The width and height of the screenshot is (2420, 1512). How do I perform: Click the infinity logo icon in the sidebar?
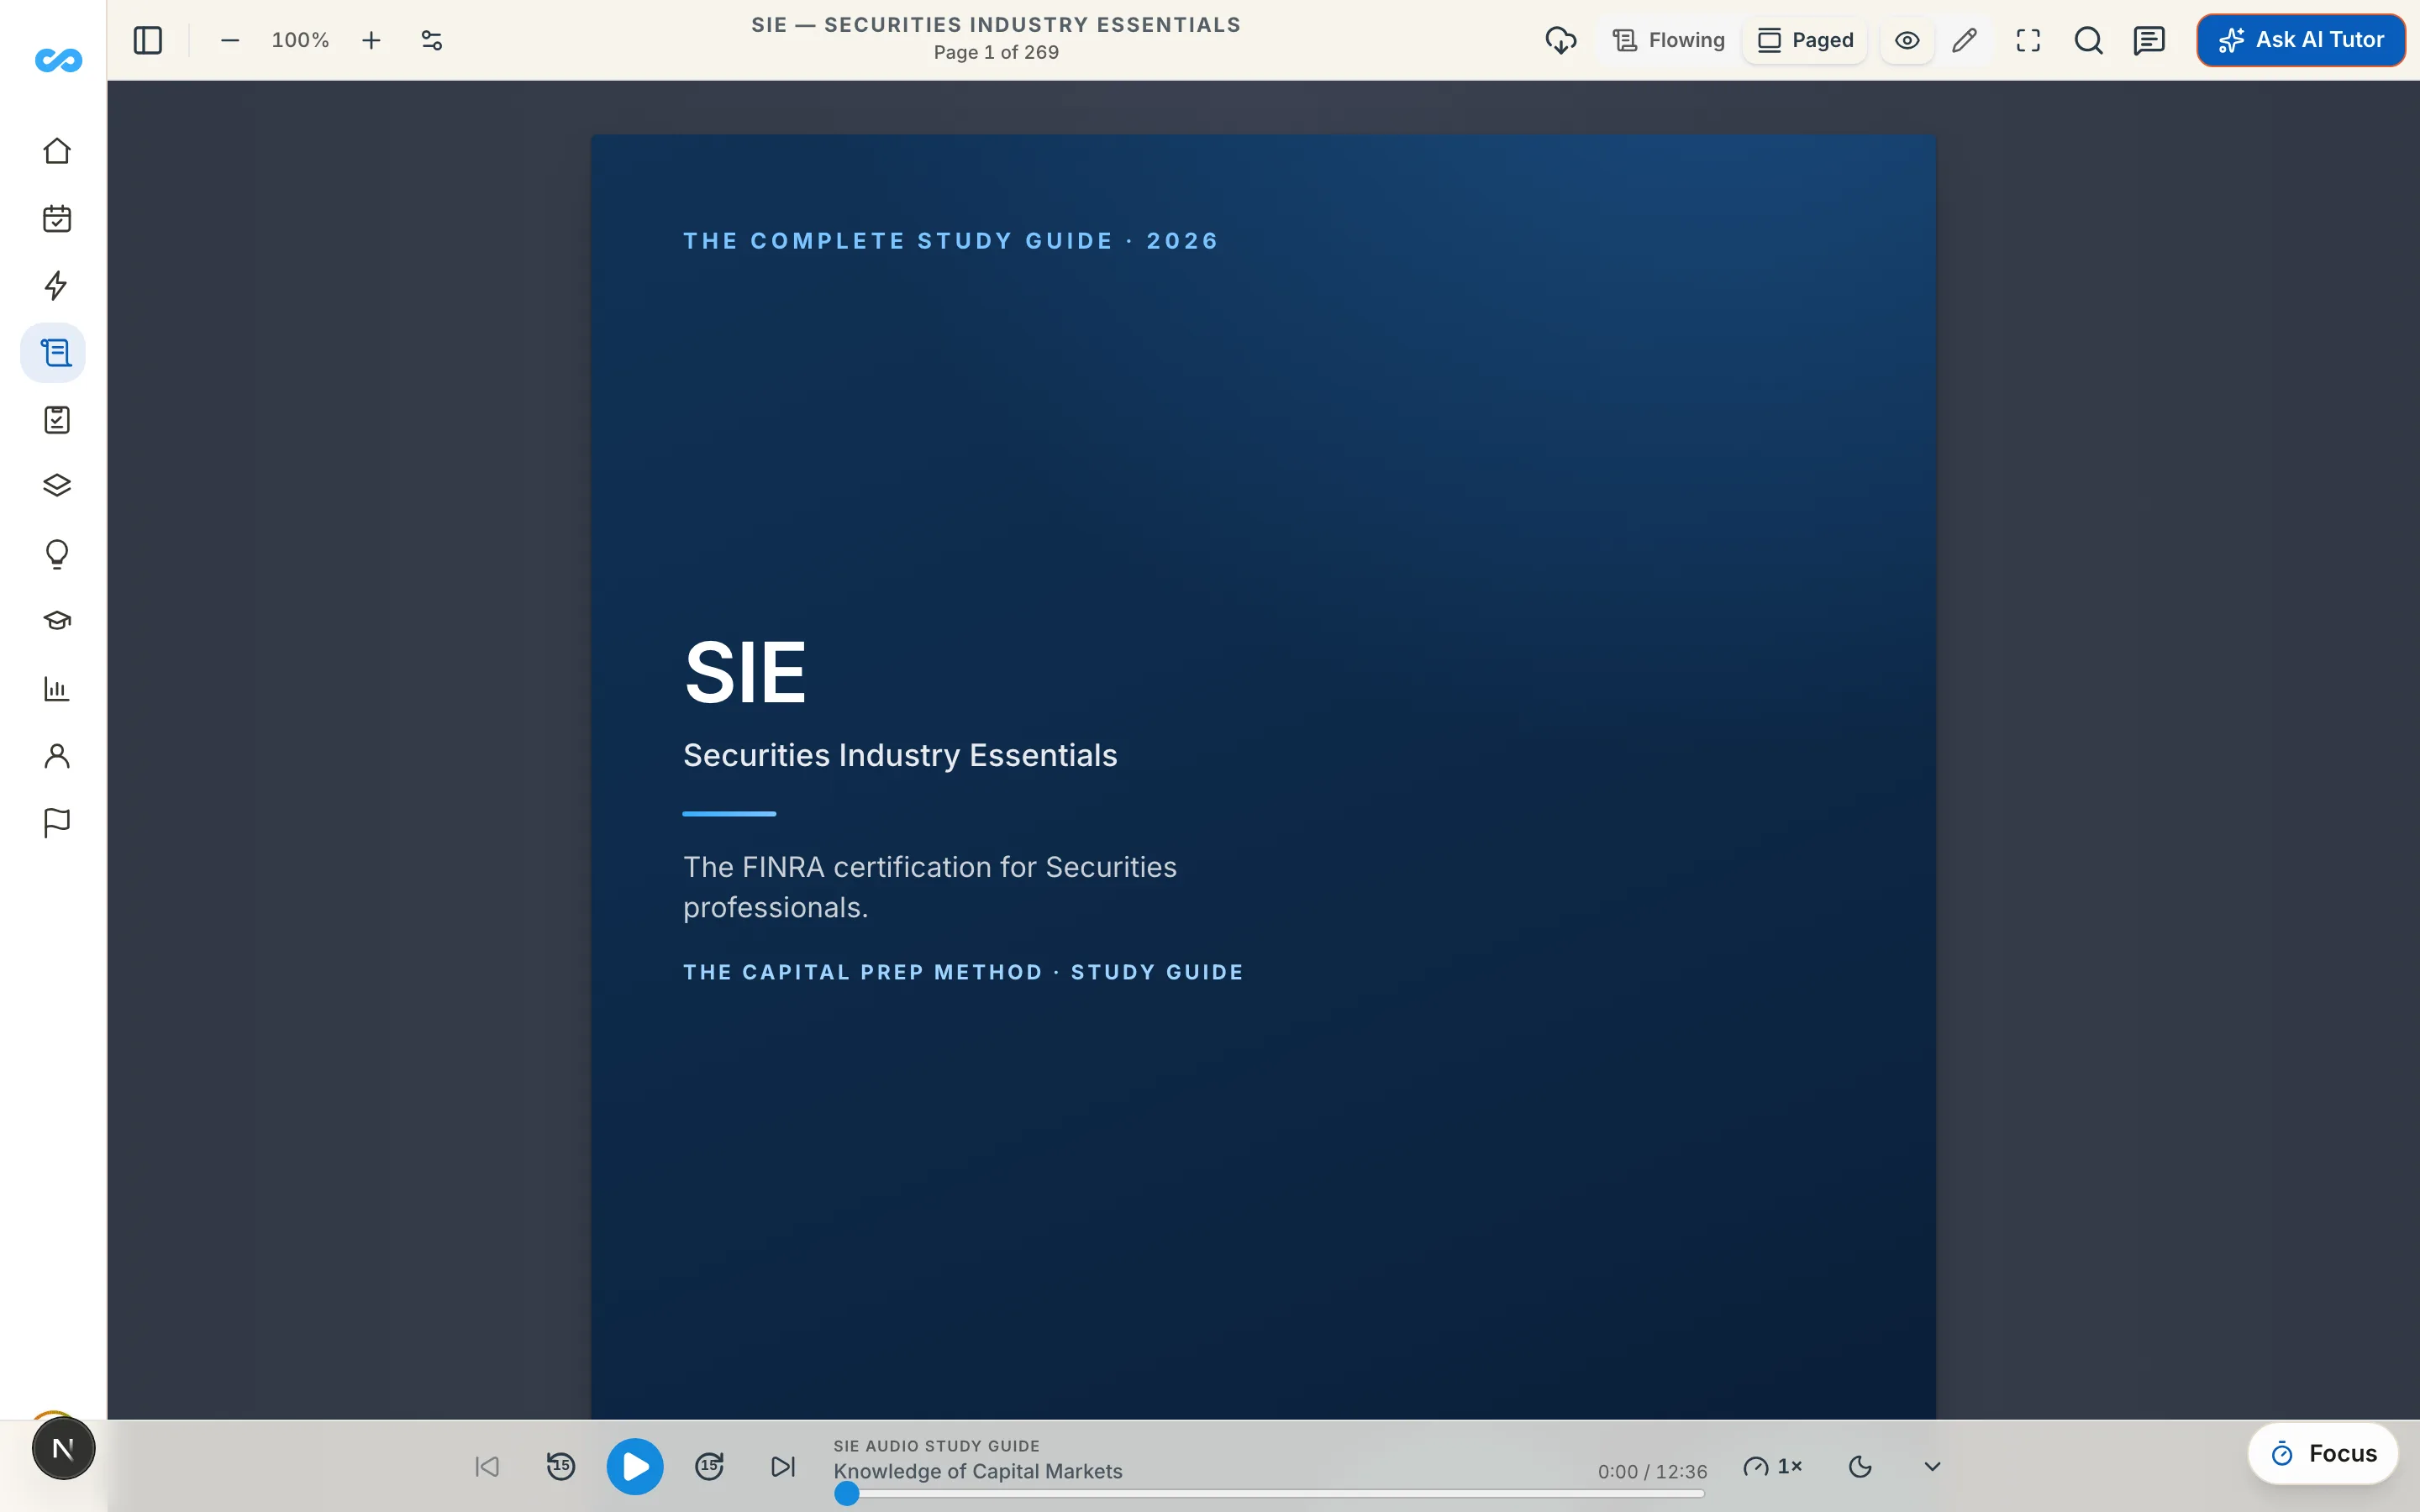click(58, 61)
